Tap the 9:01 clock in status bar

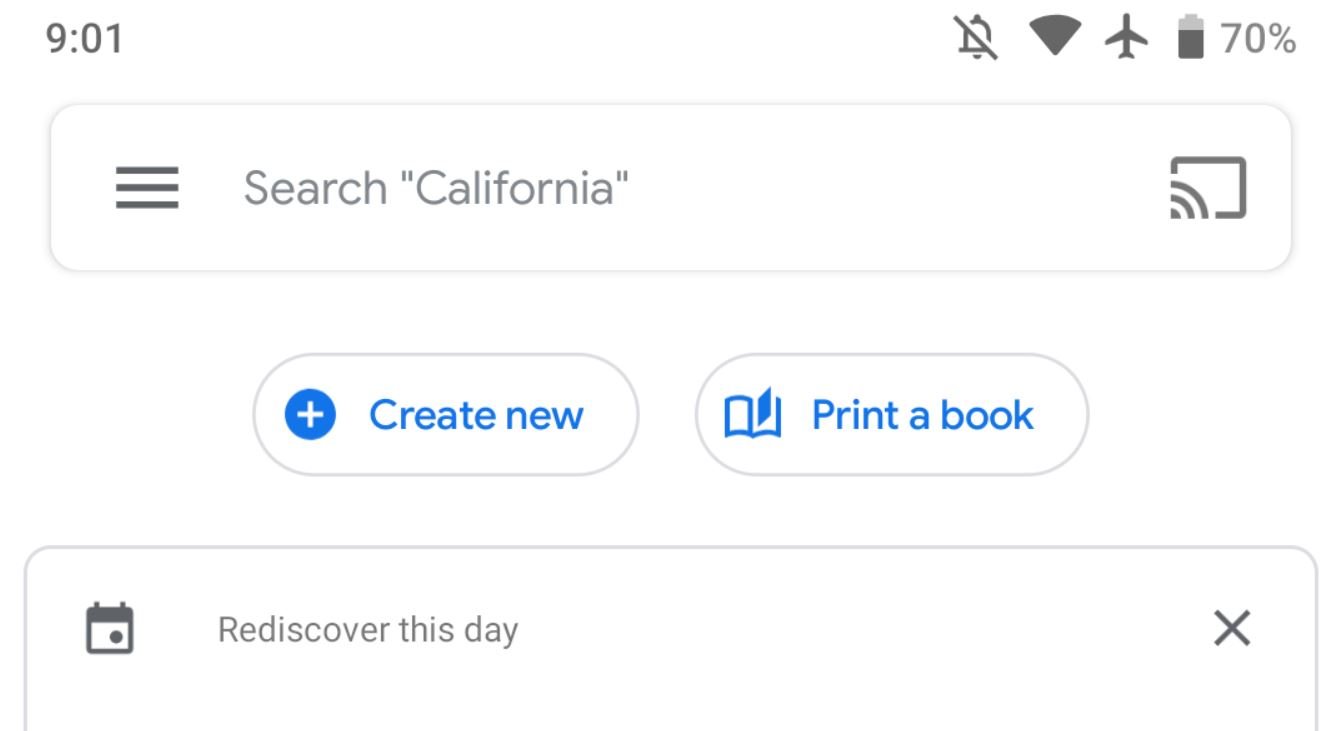(85, 40)
